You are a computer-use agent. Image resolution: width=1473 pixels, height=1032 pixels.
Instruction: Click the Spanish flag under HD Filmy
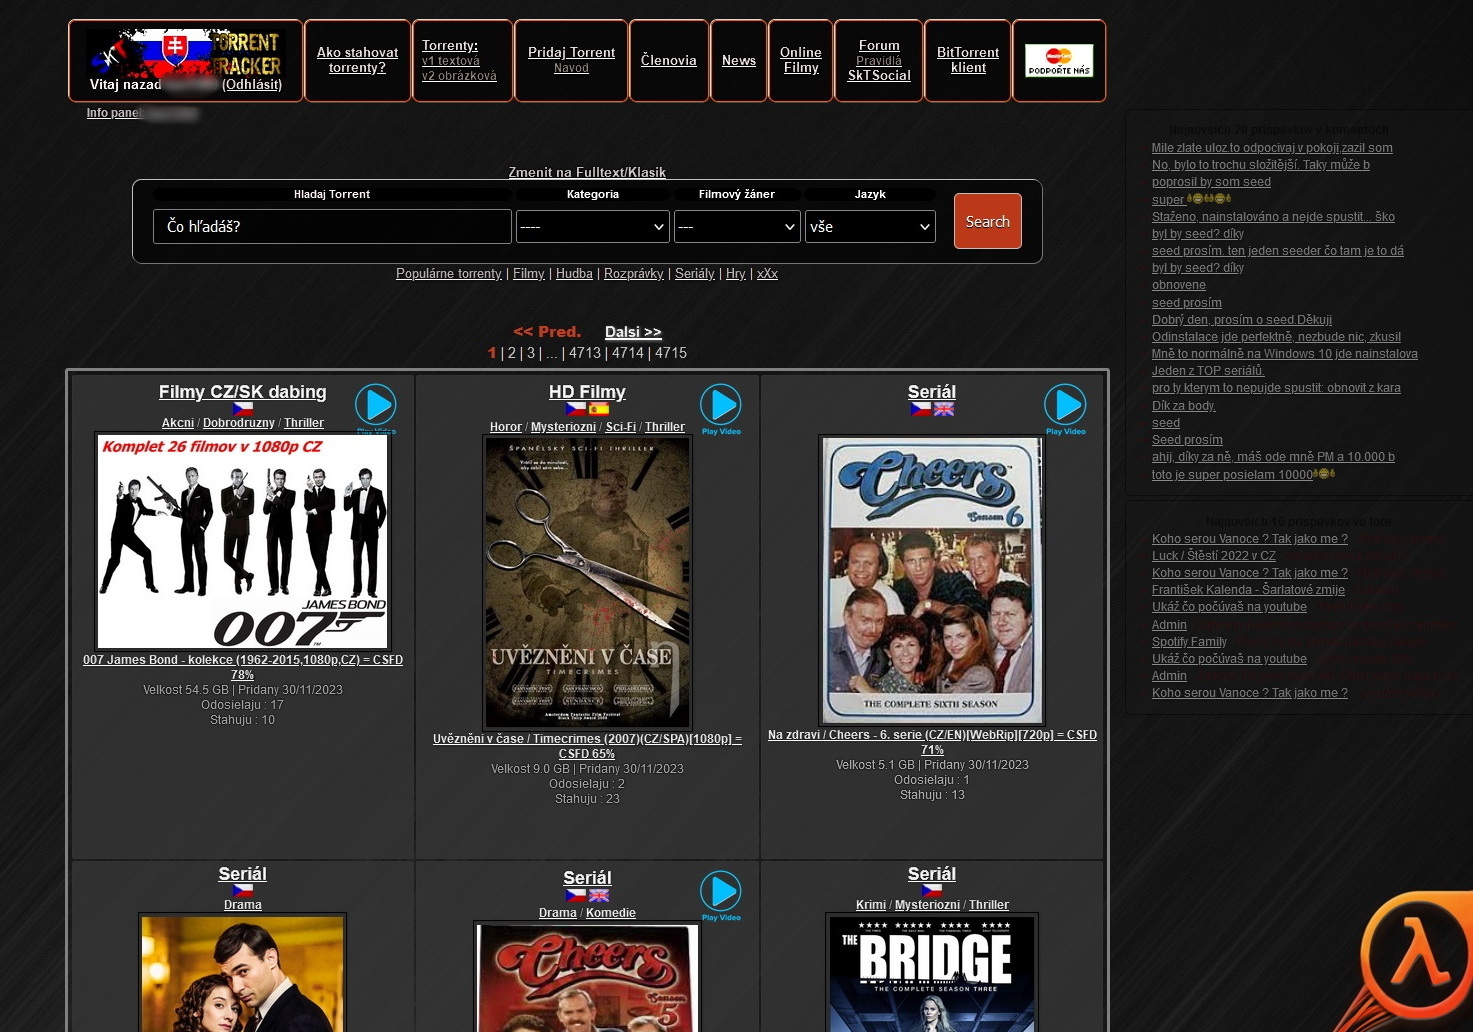click(599, 409)
